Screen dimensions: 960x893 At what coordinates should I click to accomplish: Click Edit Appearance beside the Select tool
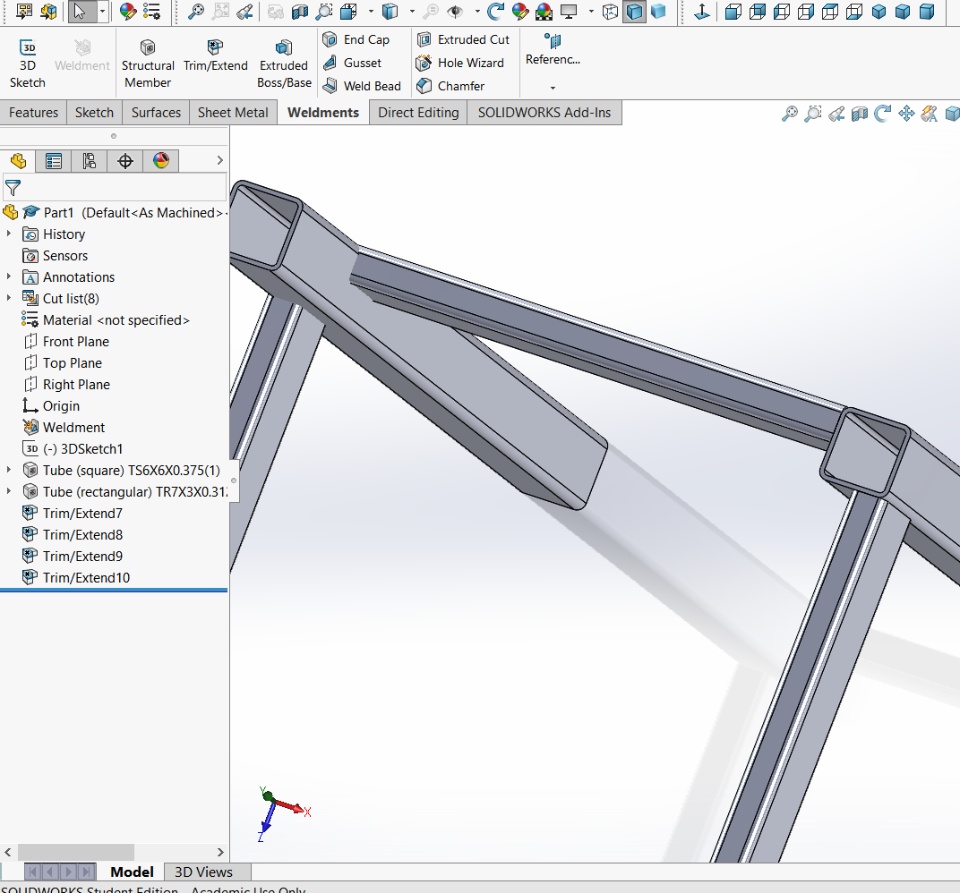point(127,11)
